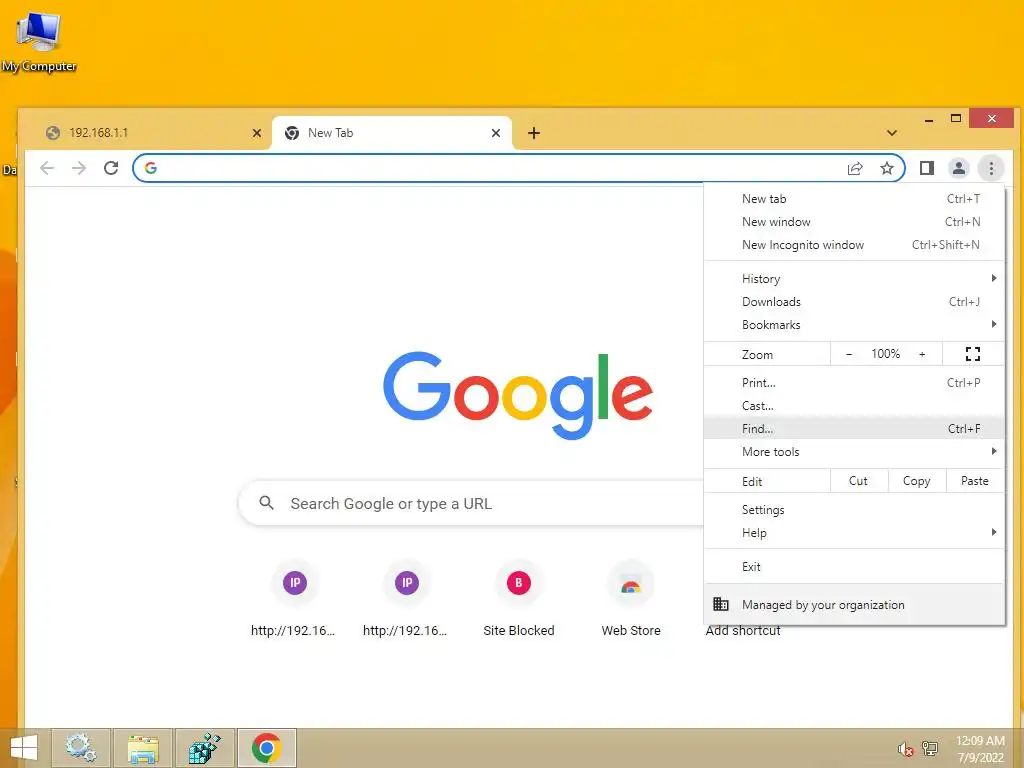
Task: Open the gears settings icon in taskbar
Action: (x=81, y=748)
